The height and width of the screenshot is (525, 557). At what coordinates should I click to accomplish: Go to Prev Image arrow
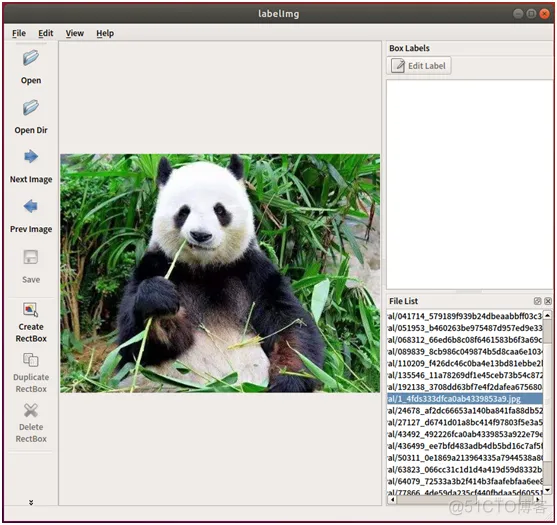(31, 206)
